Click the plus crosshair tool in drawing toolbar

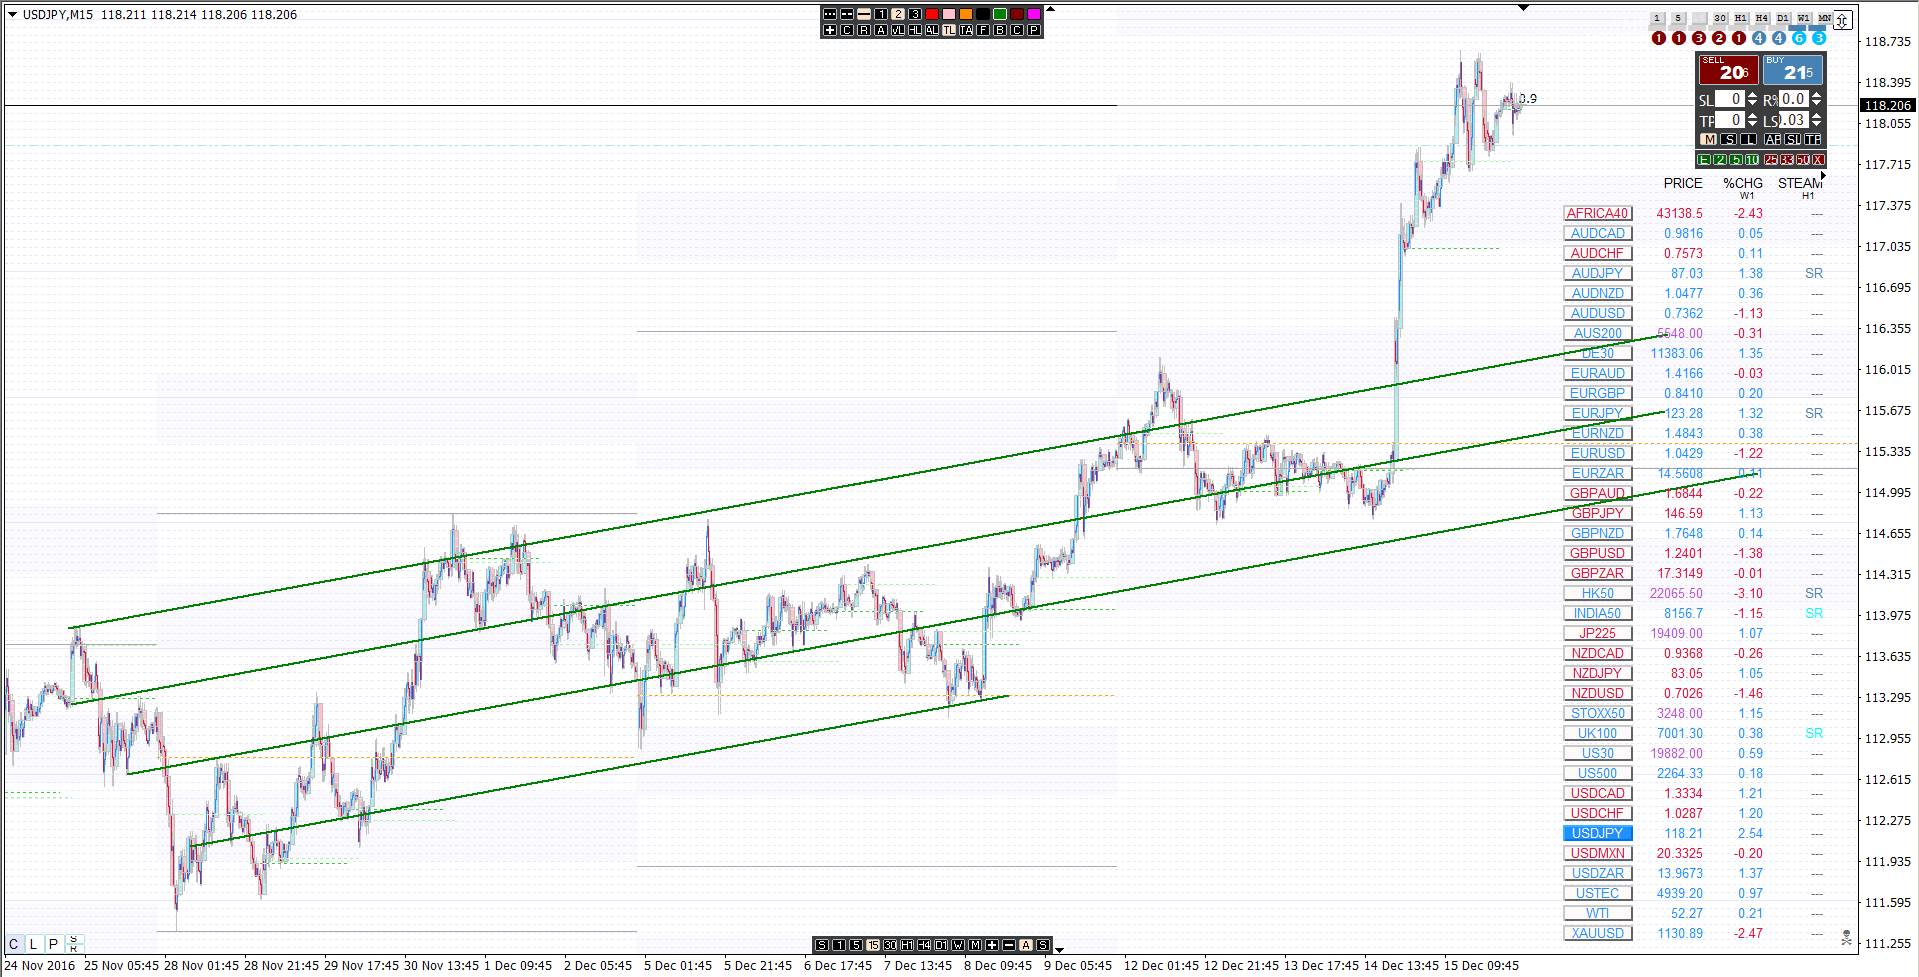click(x=830, y=30)
